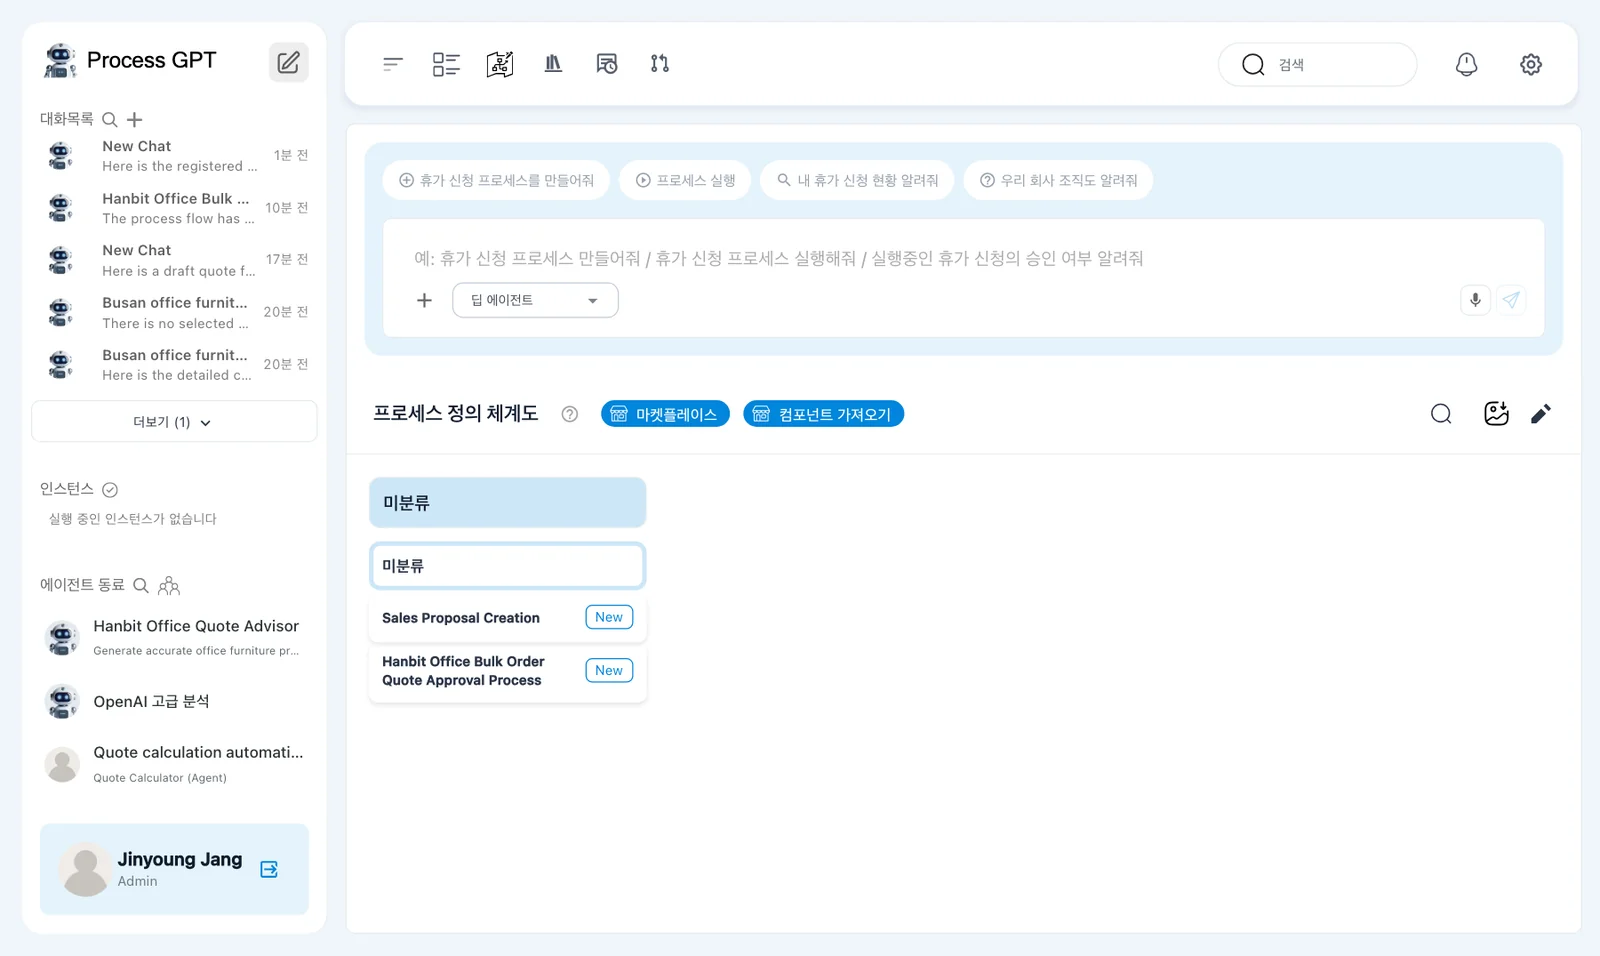The image size is (1600, 956).
Task: Focus the top 검색 search field
Action: tap(1317, 65)
